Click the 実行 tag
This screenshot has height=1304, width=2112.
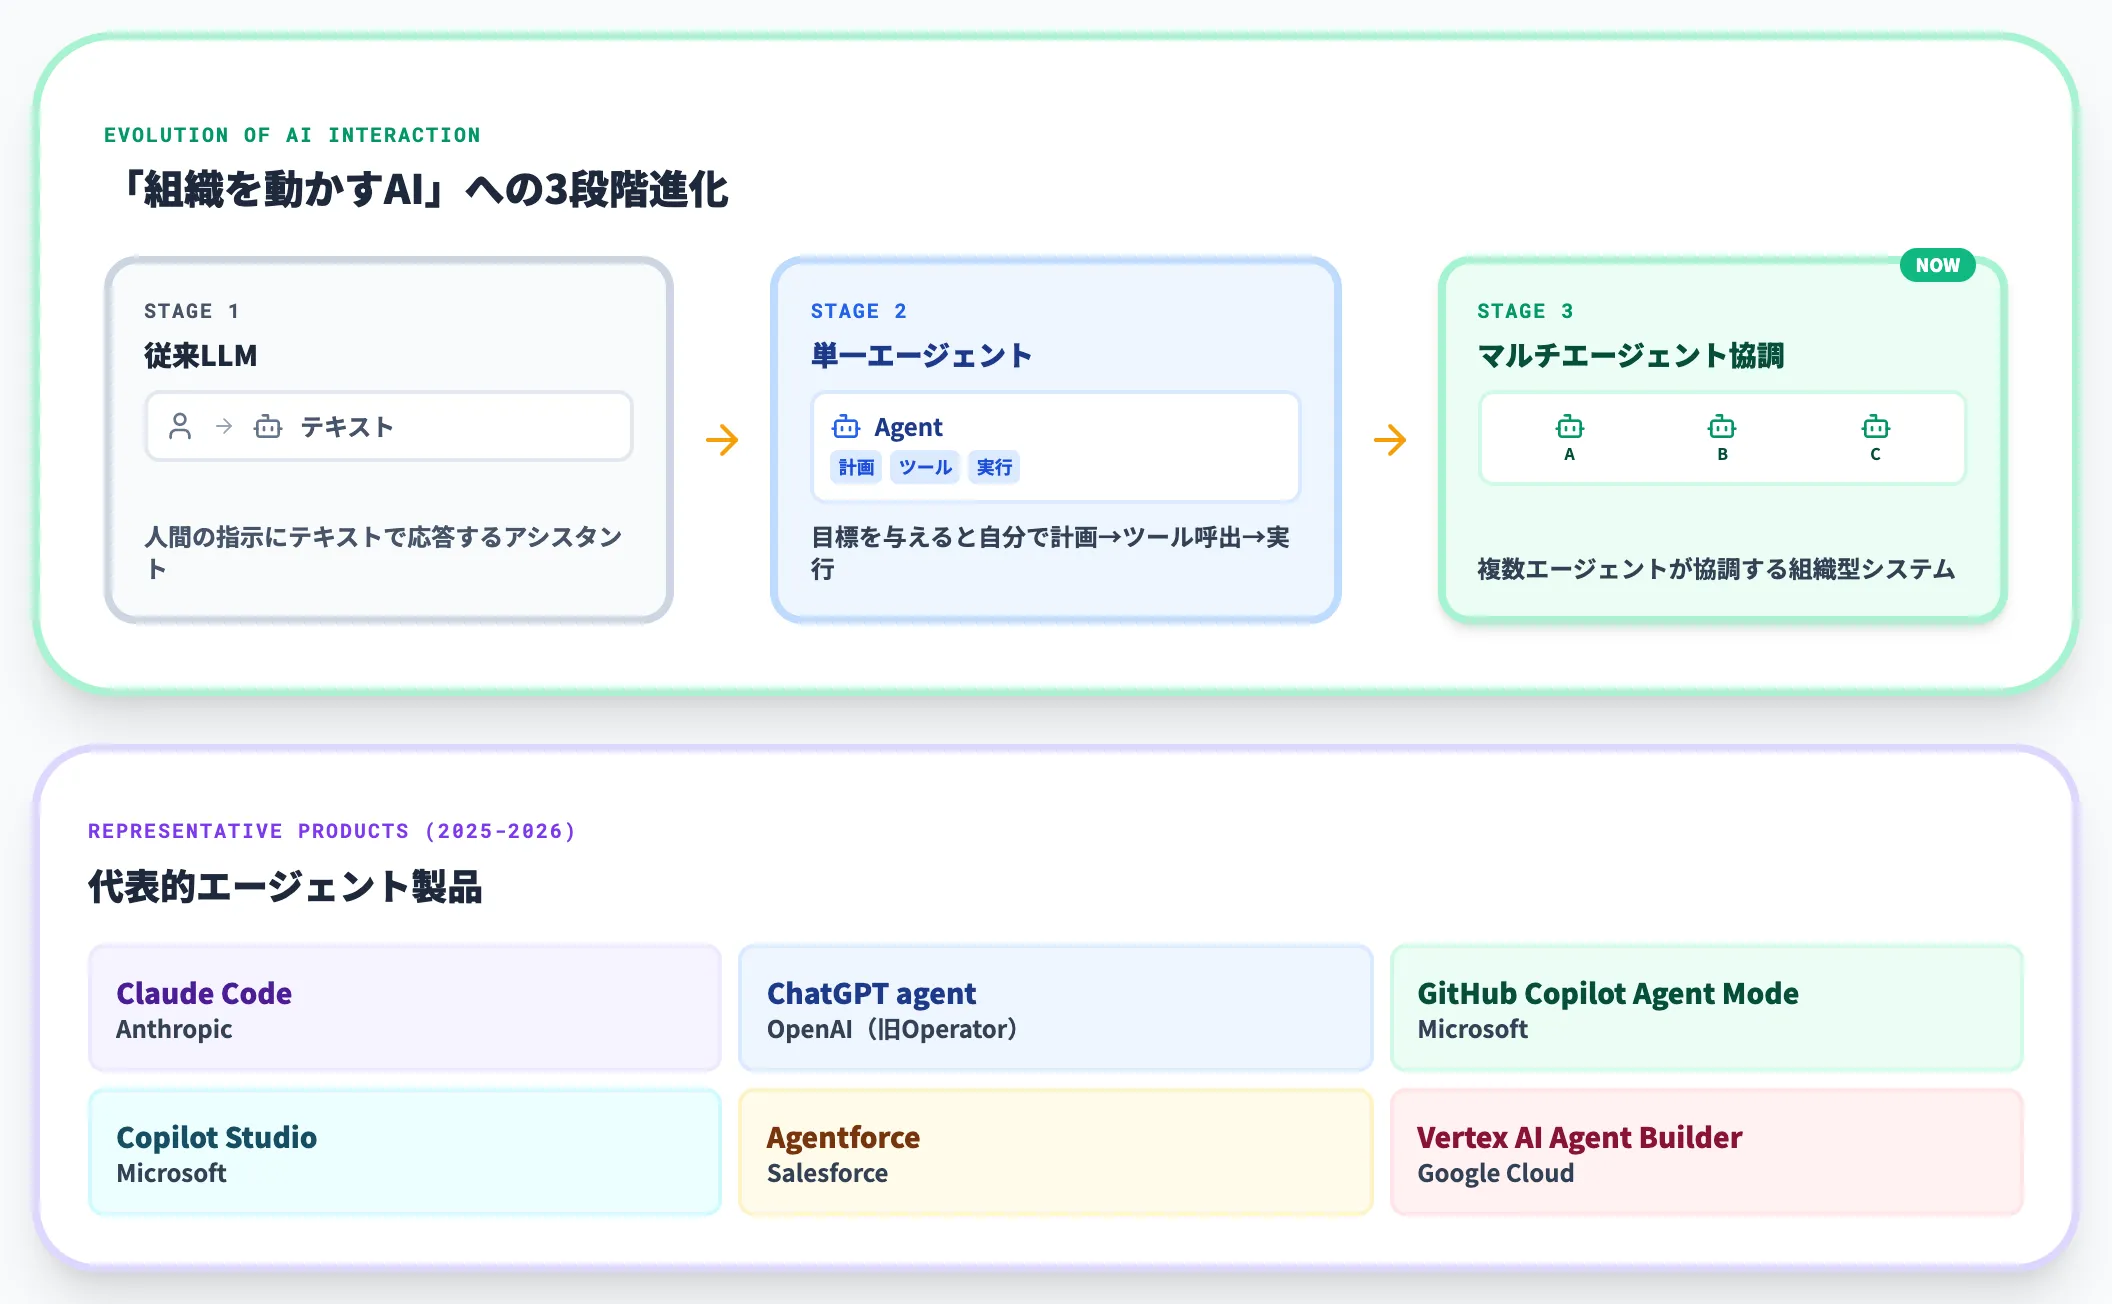tap(994, 467)
